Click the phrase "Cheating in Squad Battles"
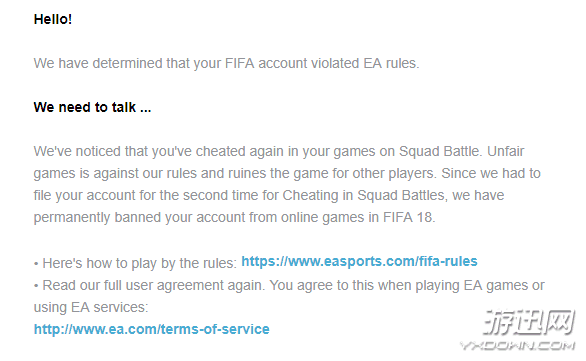 click(363, 195)
